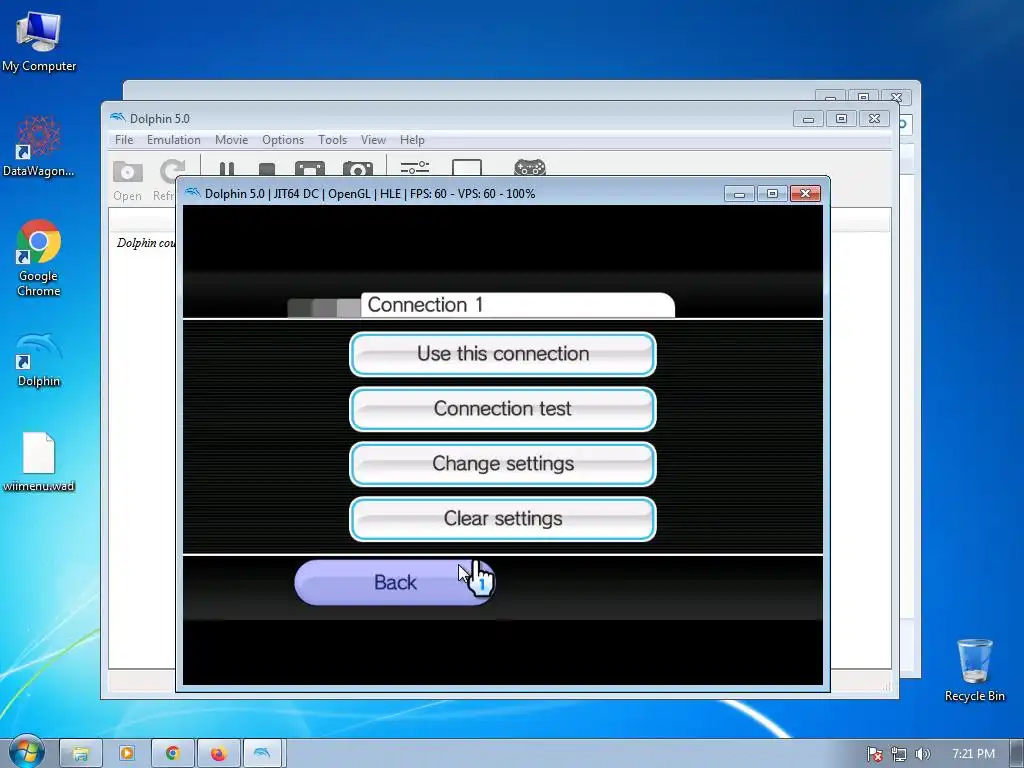Click the Google Chrome desktop shortcut
This screenshot has height=768, width=1024.
(x=39, y=257)
